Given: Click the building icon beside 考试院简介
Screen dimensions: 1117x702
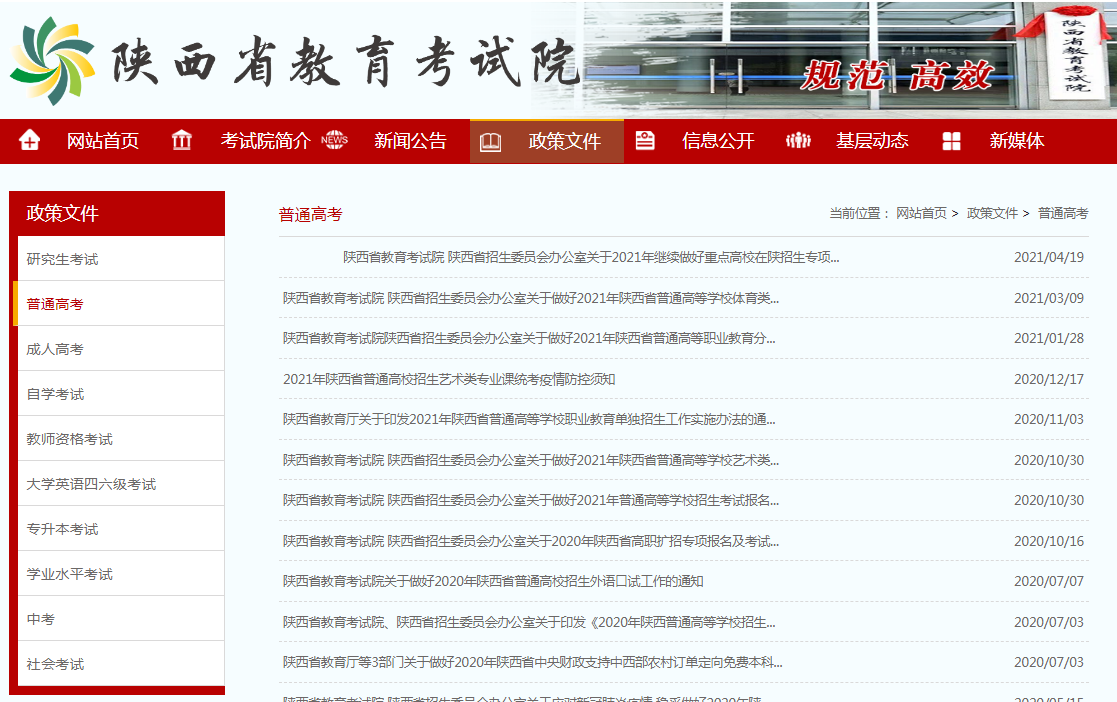Looking at the screenshot, I should click(182, 140).
